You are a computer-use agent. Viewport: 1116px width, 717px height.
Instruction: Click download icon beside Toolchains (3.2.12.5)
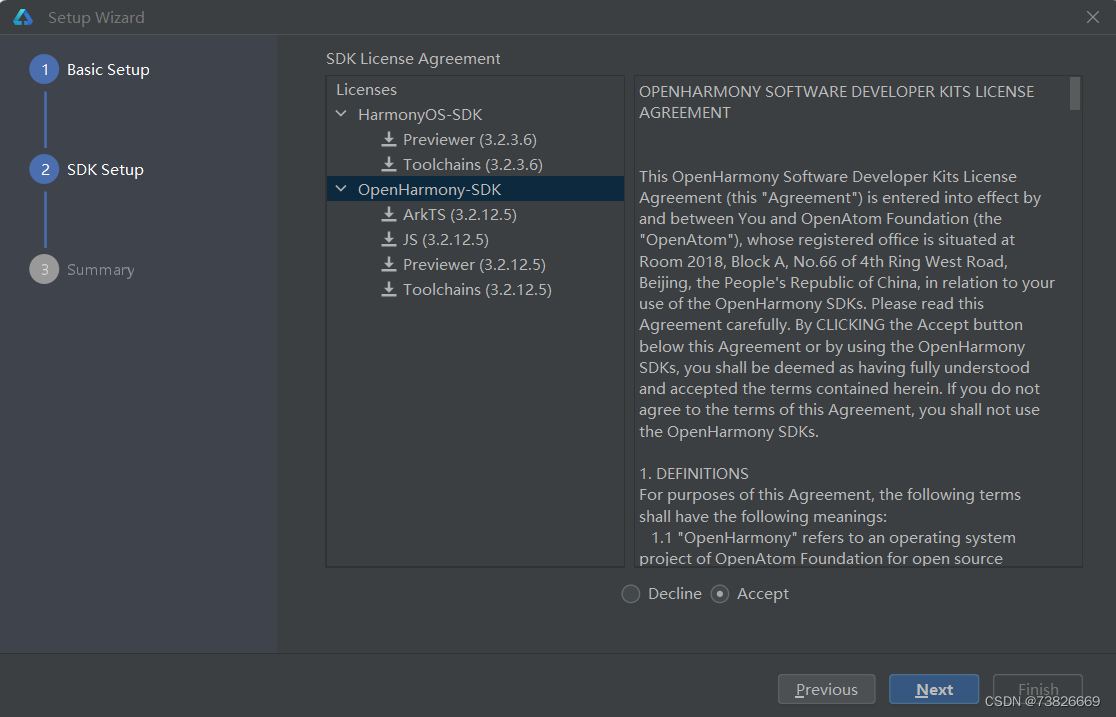(389, 289)
